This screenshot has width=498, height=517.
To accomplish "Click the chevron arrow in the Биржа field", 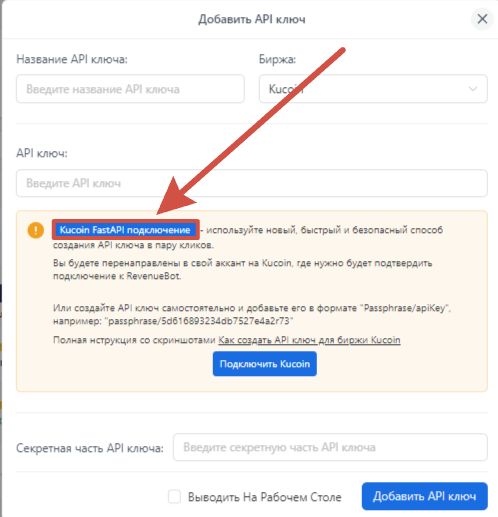I will coord(473,89).
